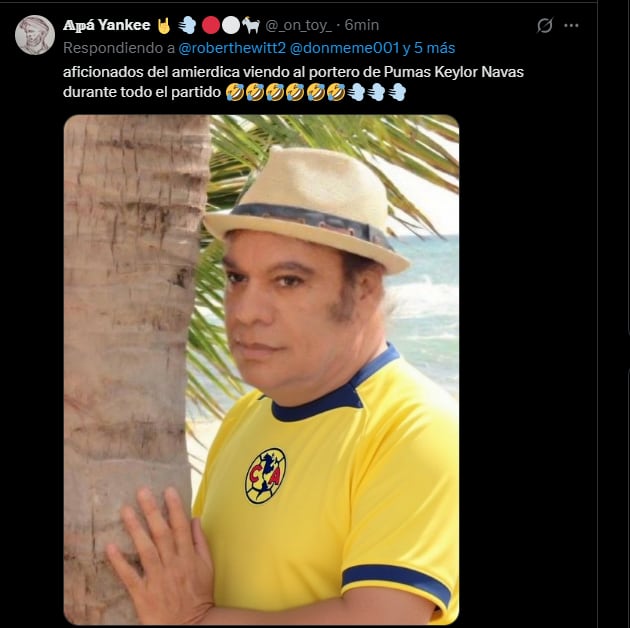
Task: Click the dash cloud emoji in the display name
Action: click(186, 25)
